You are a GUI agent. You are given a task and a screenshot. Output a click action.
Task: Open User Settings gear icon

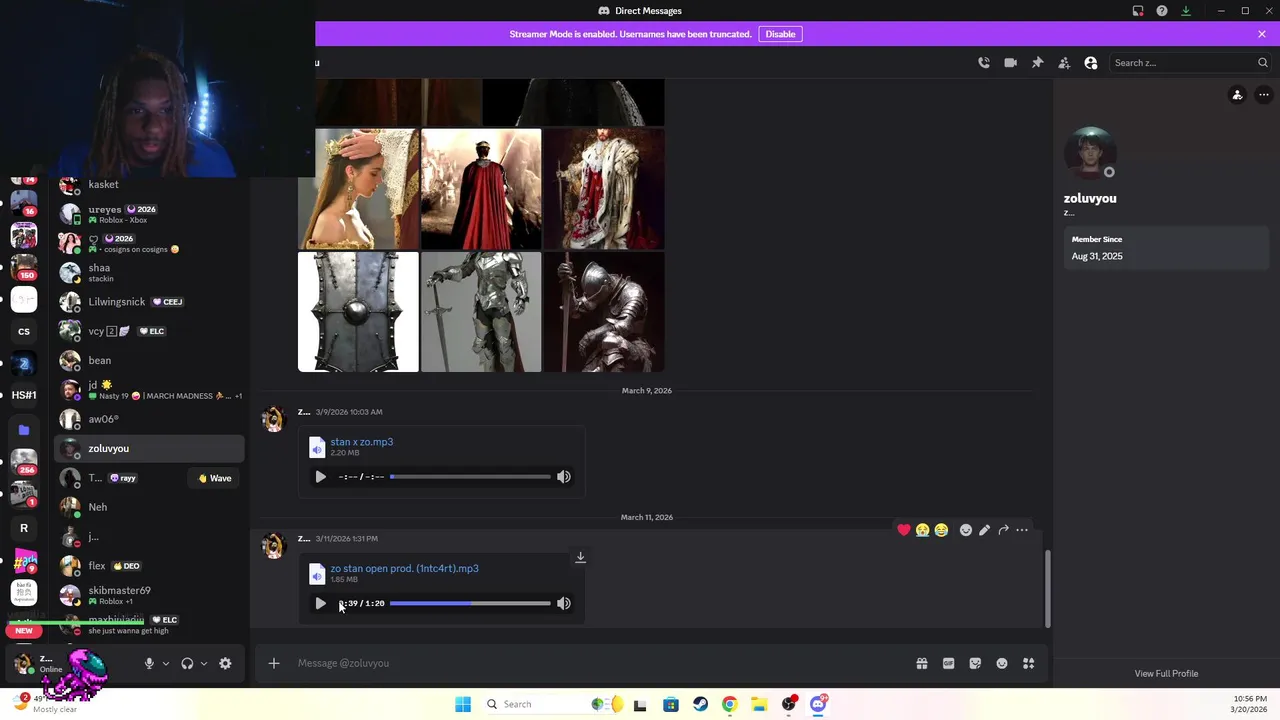[x=225, y=663]
